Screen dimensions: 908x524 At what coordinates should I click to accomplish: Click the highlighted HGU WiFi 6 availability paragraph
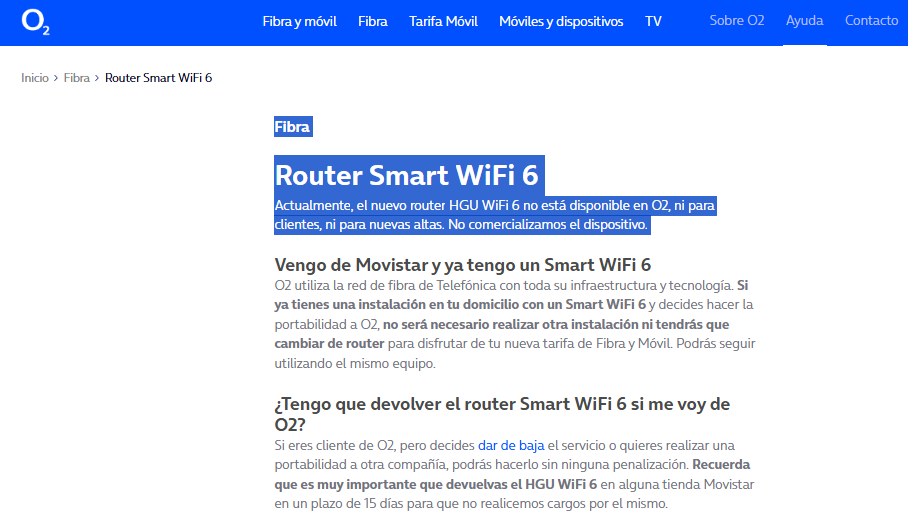click(495, 215)
